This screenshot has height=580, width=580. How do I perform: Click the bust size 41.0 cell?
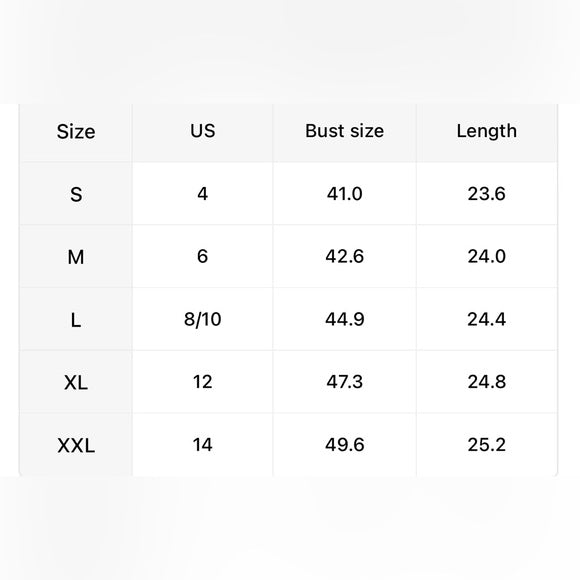click(344, 193)
